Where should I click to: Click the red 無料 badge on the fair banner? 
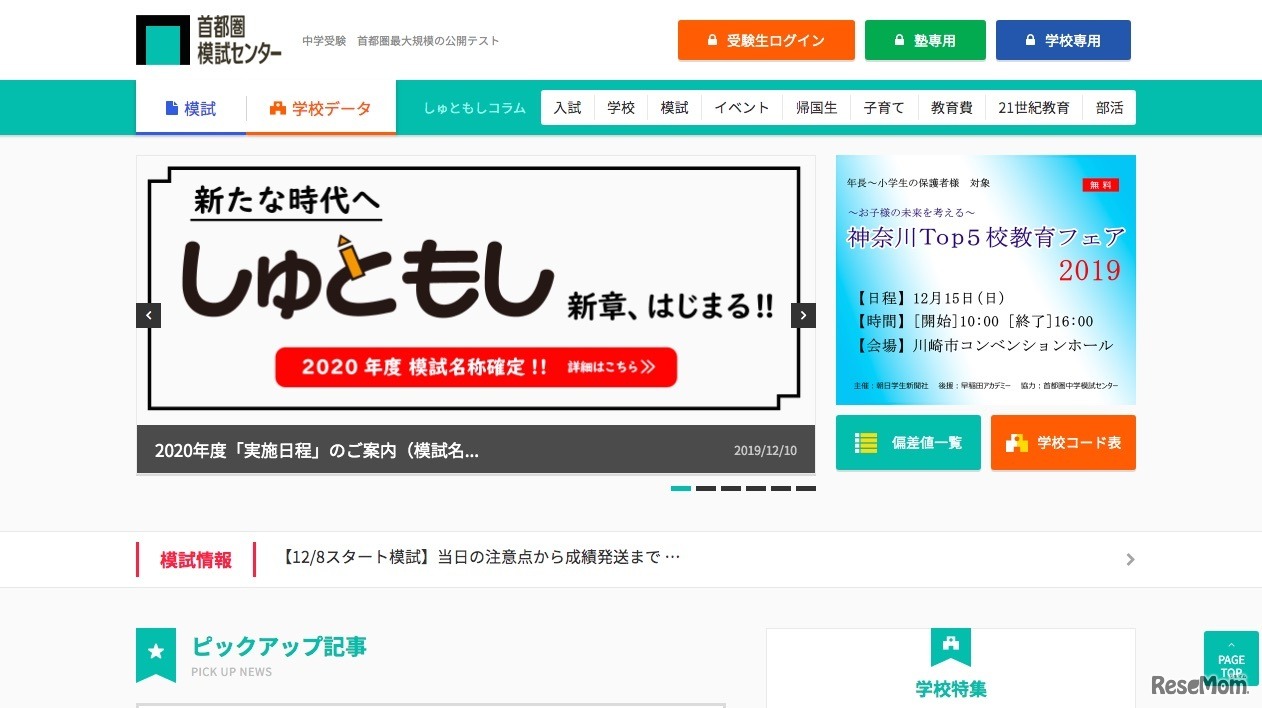[1103, 184]
